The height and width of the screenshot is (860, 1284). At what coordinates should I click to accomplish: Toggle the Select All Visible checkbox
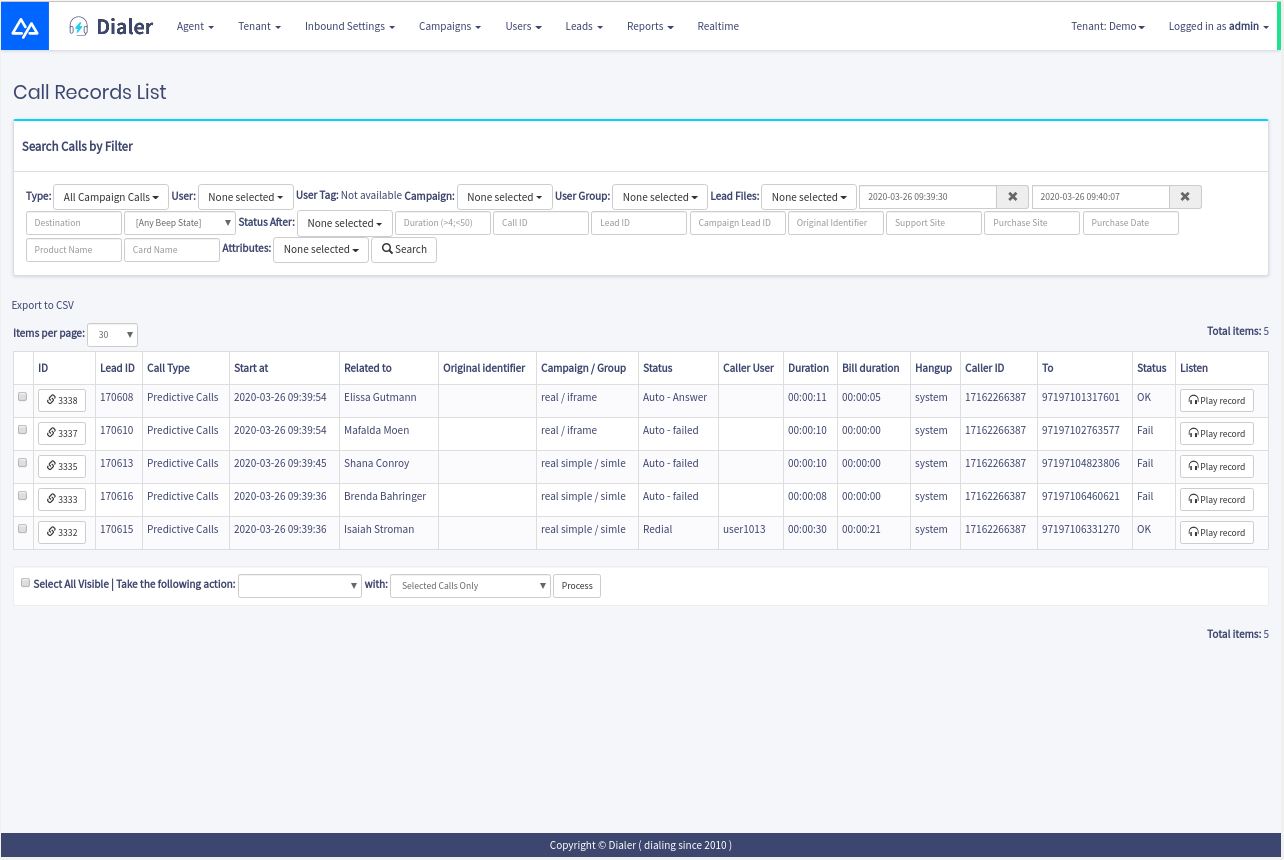[26, 583]
